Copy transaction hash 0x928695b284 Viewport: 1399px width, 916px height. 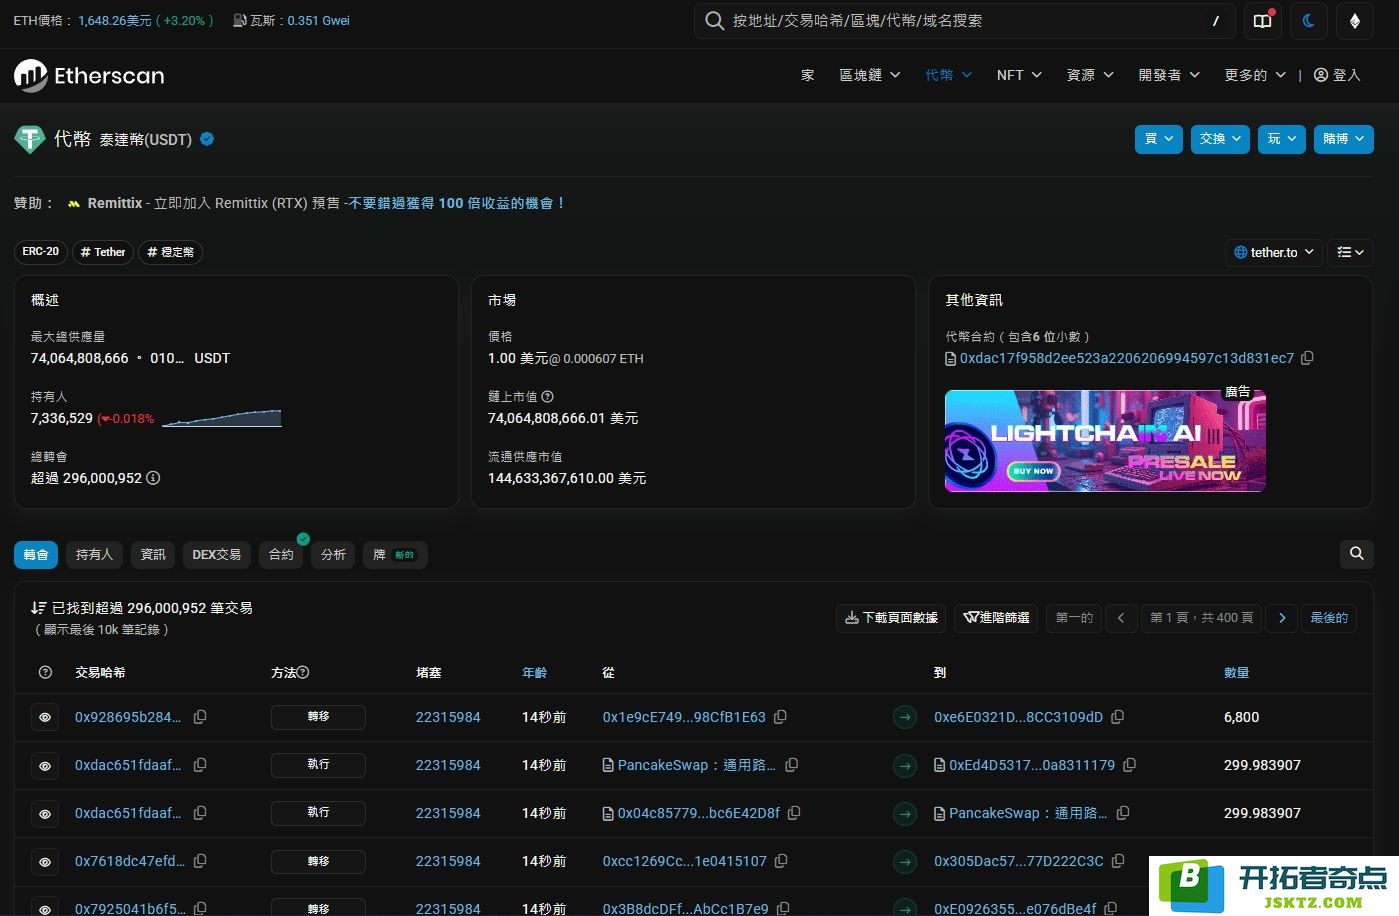[200, 717]
